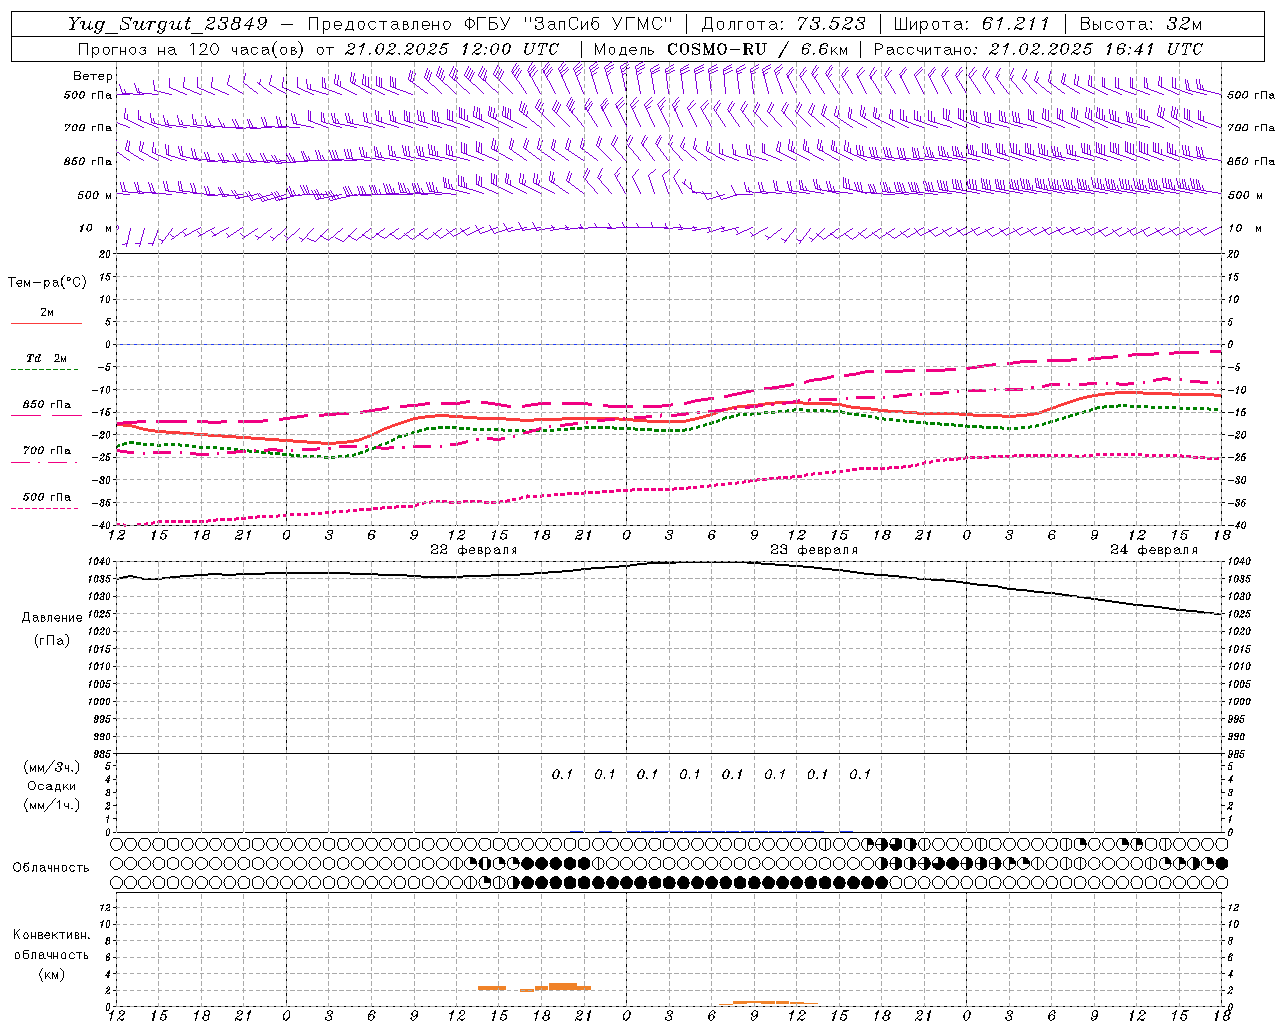
Task: Click the 24 февраля date label
Action: (1154, 550)
